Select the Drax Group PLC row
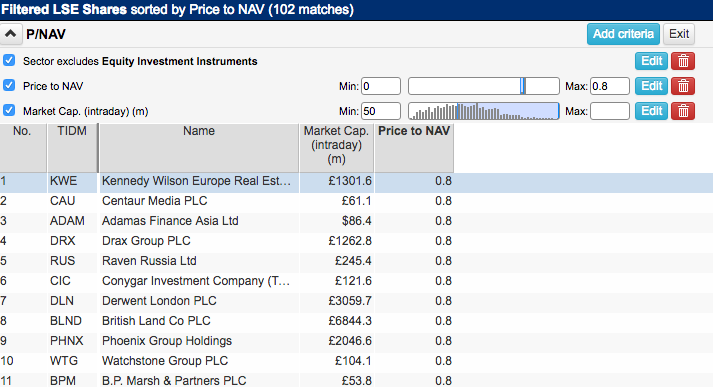 tap(227, 241)
